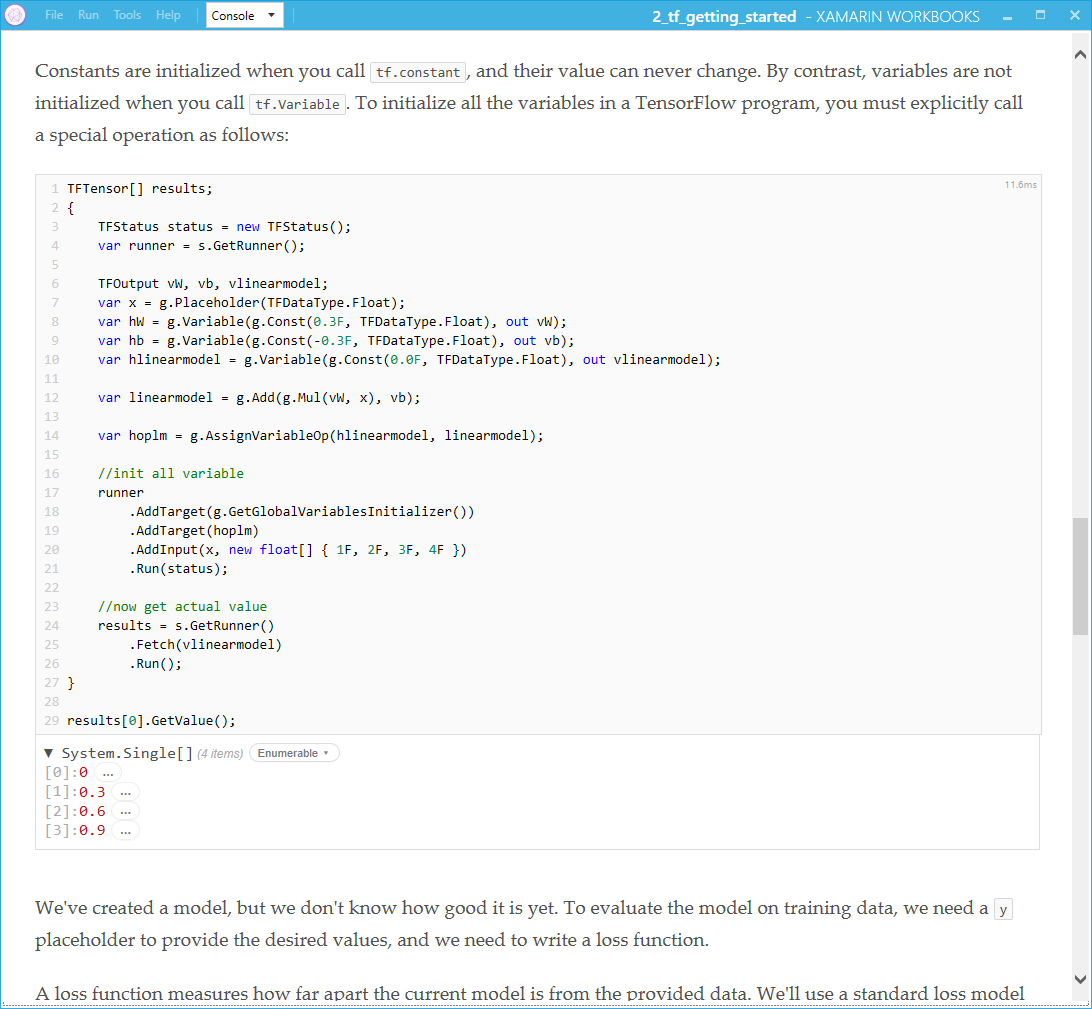Click the inline y placeholder code

[1003, 909]
